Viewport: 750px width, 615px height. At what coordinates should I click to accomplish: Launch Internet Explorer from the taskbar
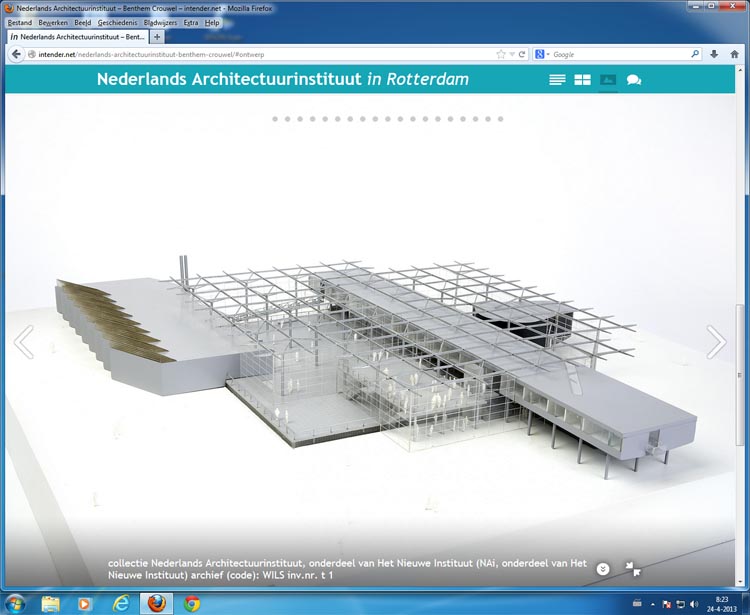(121, 604)
